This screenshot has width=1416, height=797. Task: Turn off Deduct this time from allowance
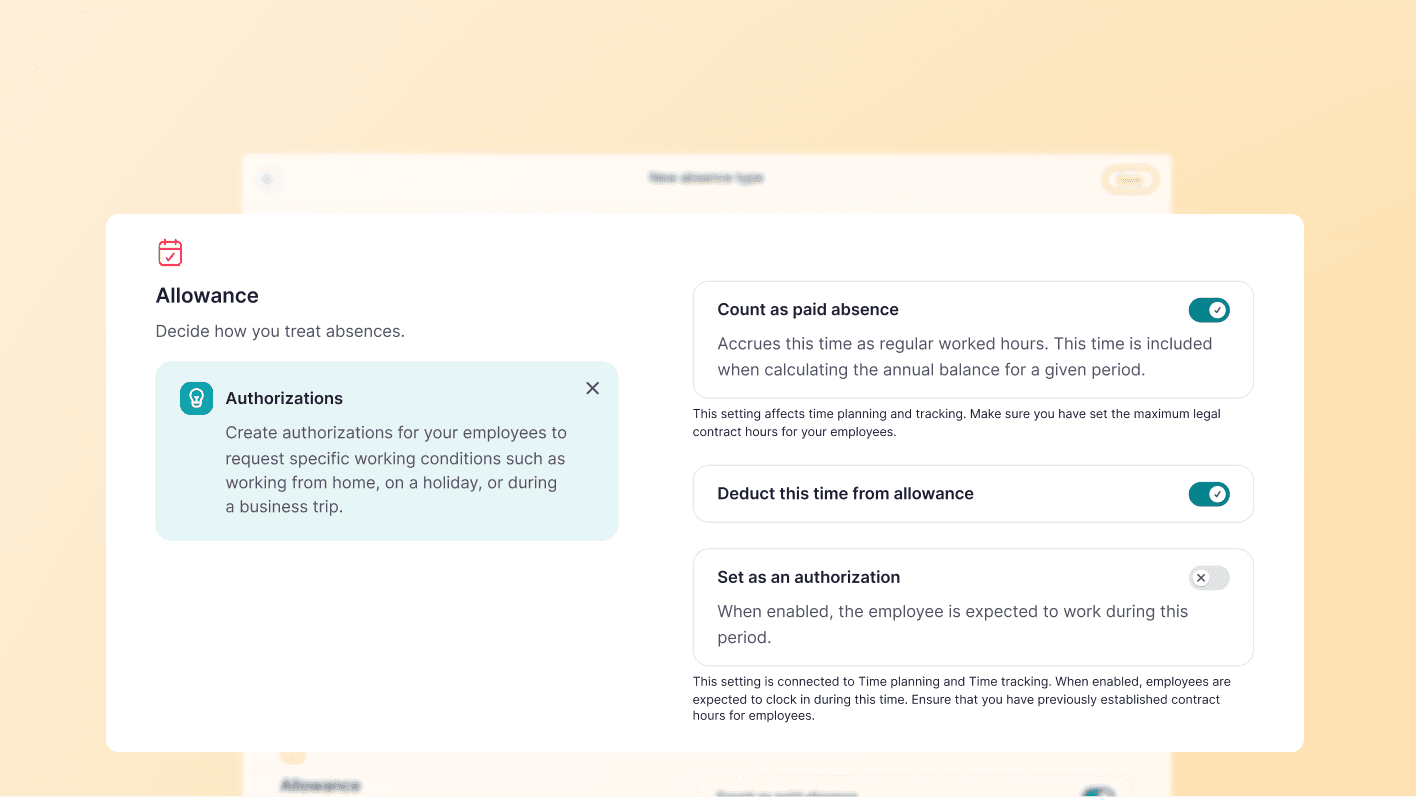tap(1208, 494)
